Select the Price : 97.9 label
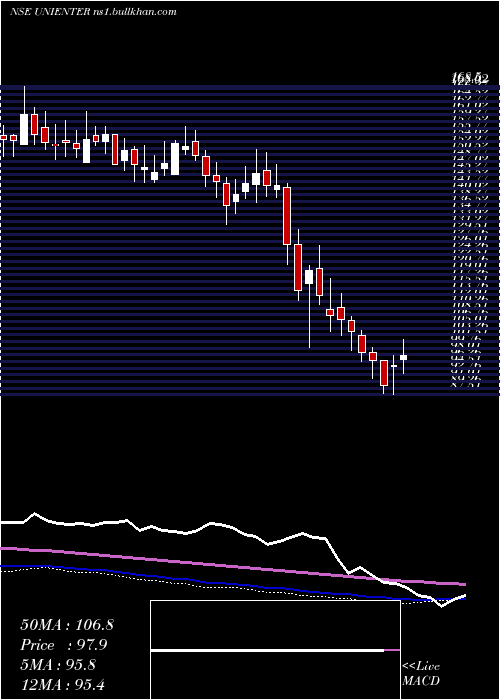 pos(64,645)
